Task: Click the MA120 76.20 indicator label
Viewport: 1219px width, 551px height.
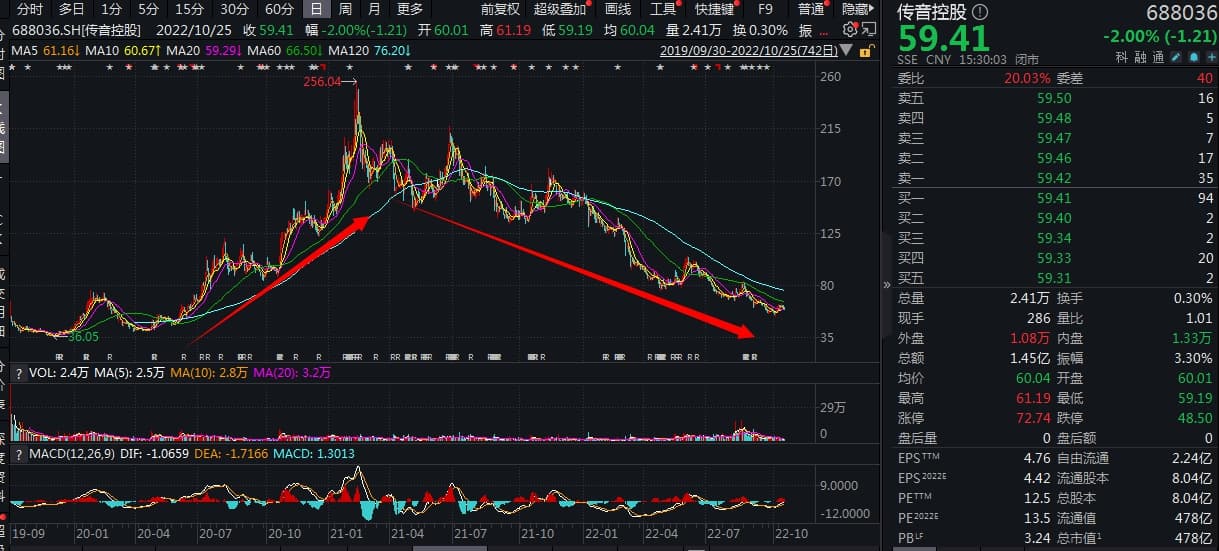Action: point(371,50)
